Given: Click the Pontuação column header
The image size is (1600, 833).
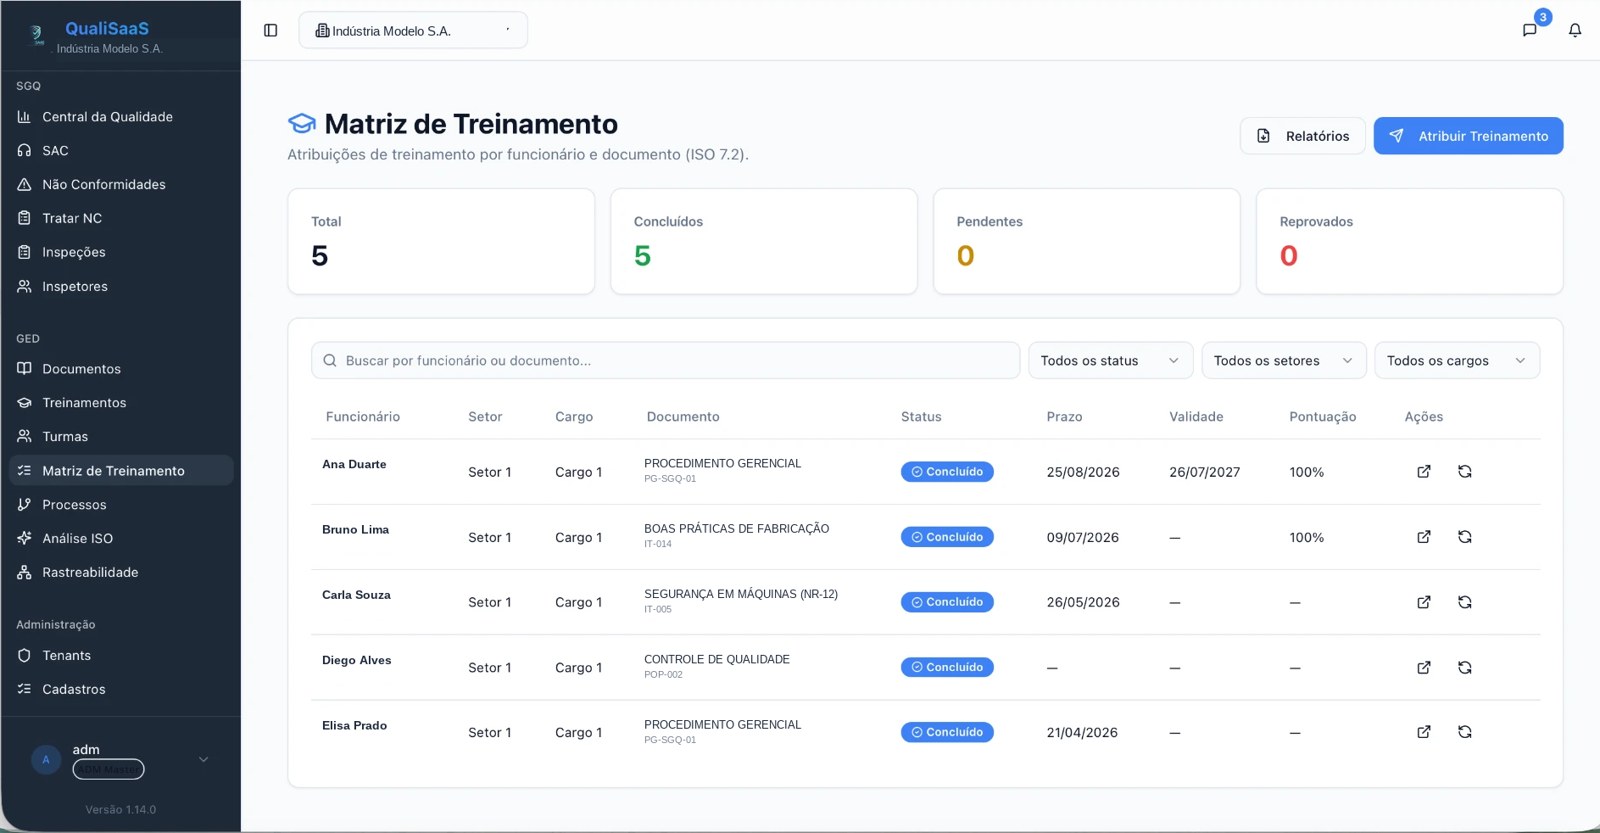Looking at the screenshot, I should pos(1323,417).
